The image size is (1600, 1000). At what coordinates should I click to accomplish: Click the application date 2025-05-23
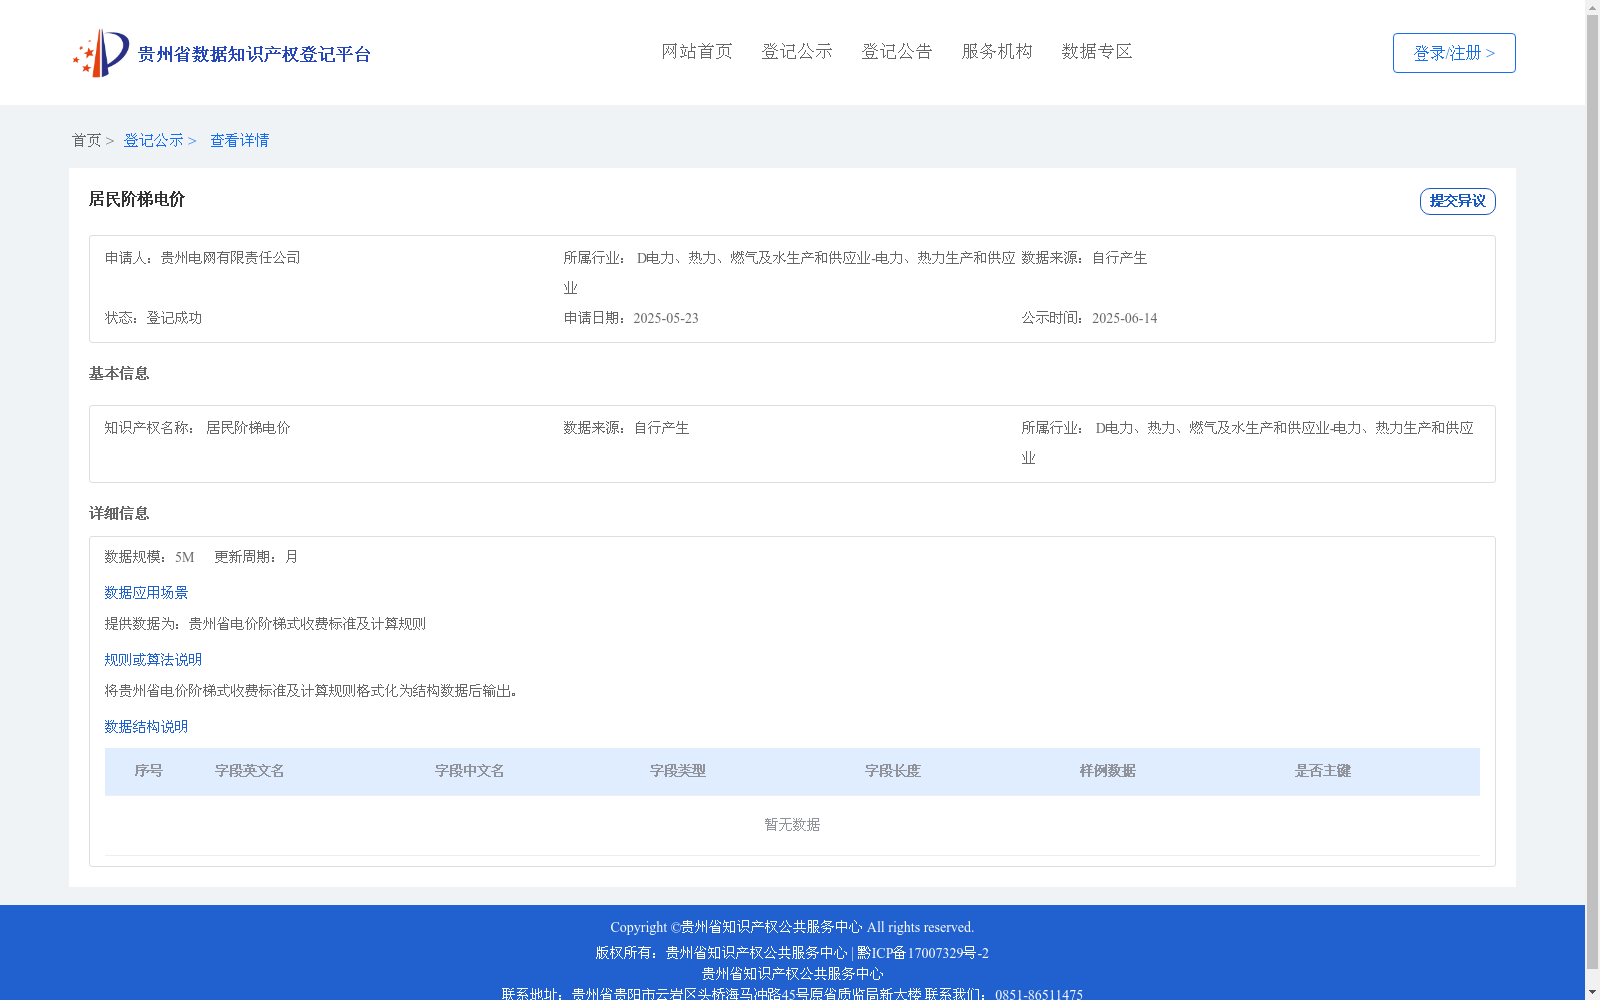coord(666,318)
